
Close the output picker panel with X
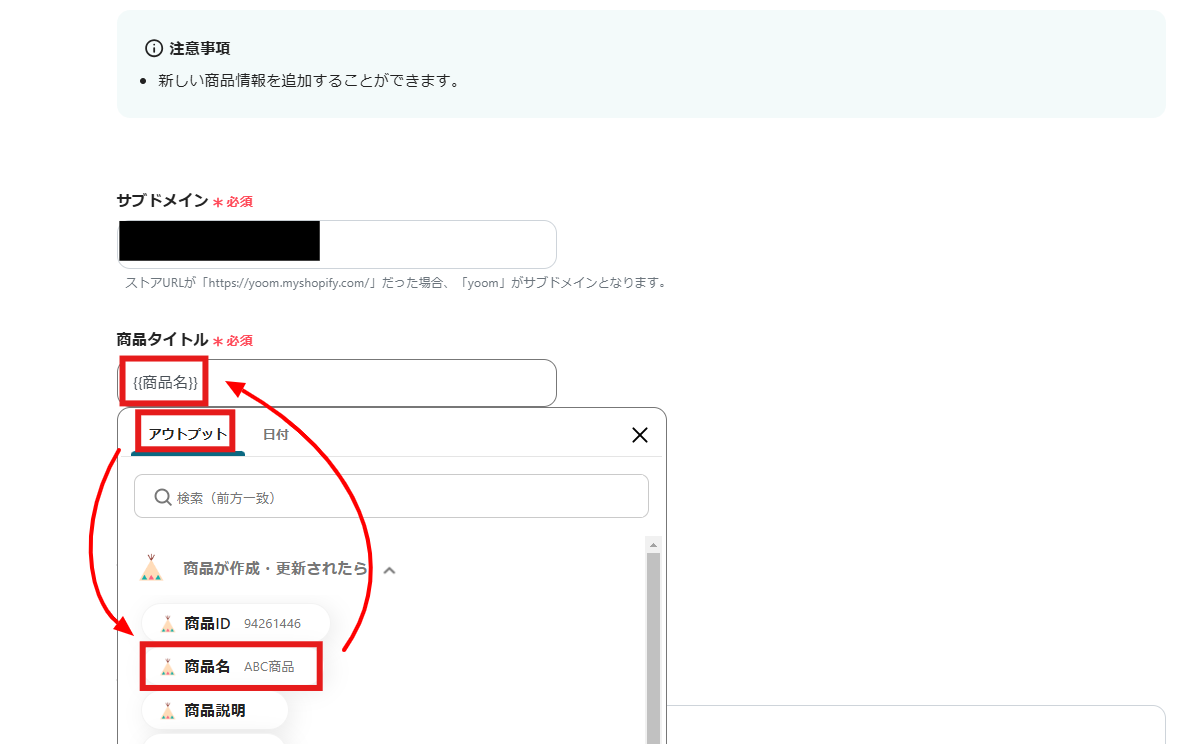640,435
